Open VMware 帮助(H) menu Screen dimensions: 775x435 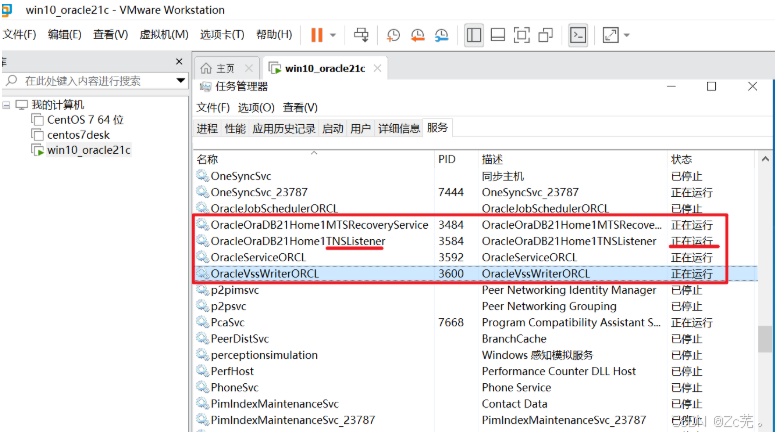[274, 35]
